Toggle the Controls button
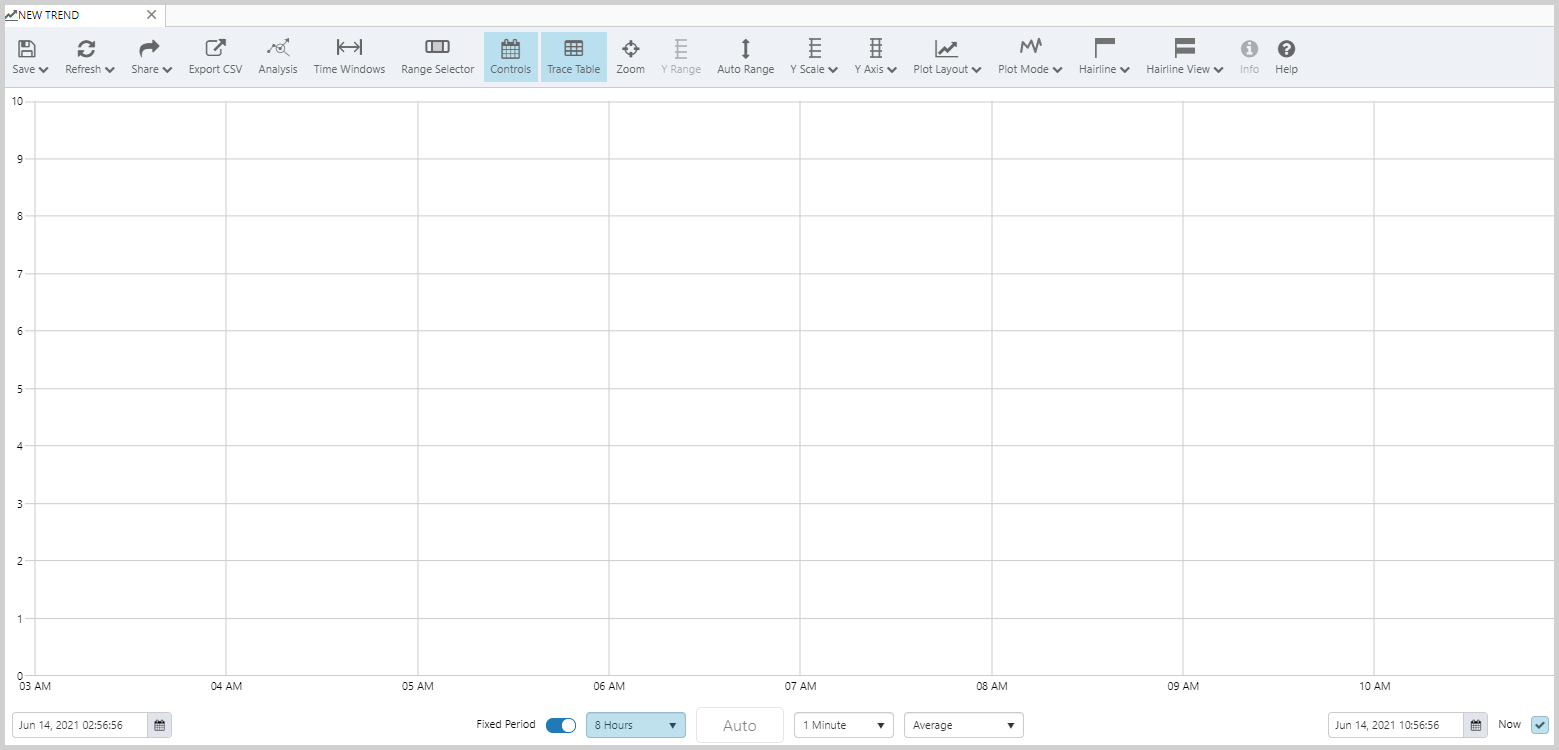1559x750 pixels. coord(510,56)
